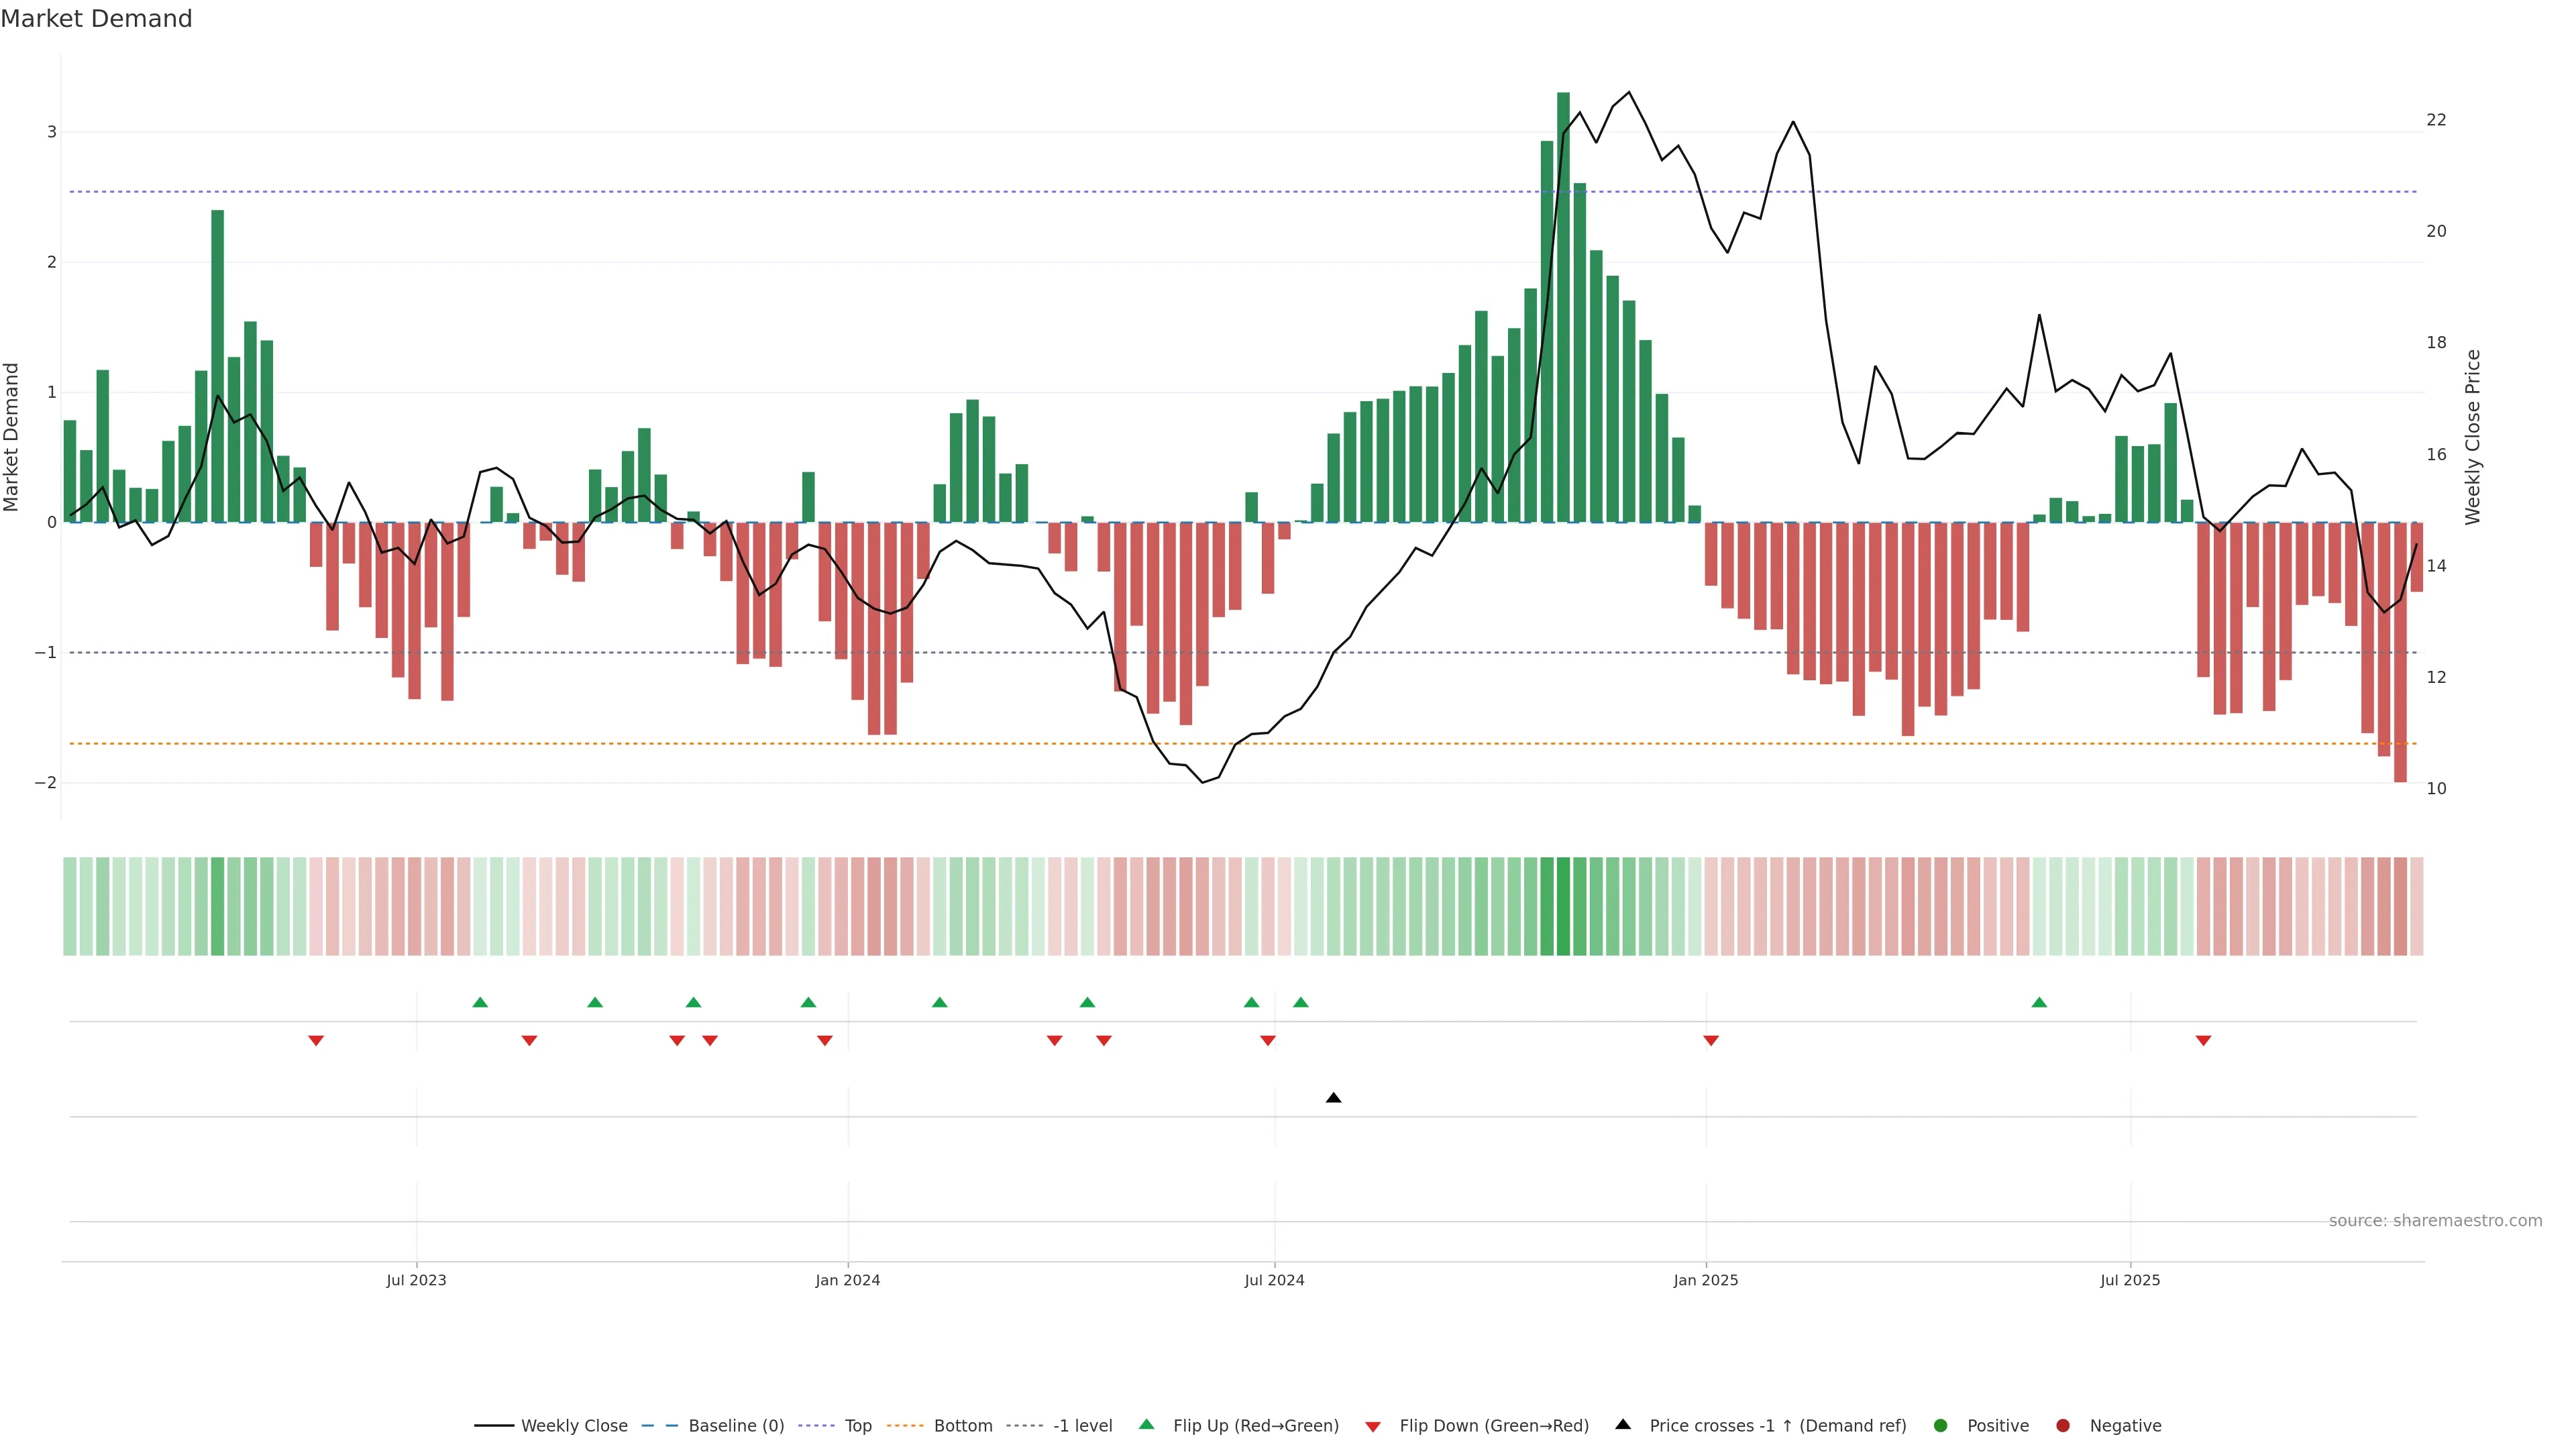2576x1449 pixels.
Task: Click the Jan 2025 x-axis label
Action: pos(1706,1280)
